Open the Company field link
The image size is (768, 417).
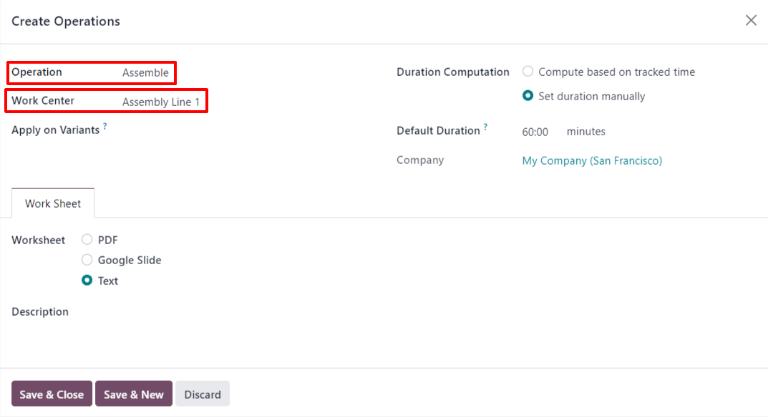tap(591, 160)
